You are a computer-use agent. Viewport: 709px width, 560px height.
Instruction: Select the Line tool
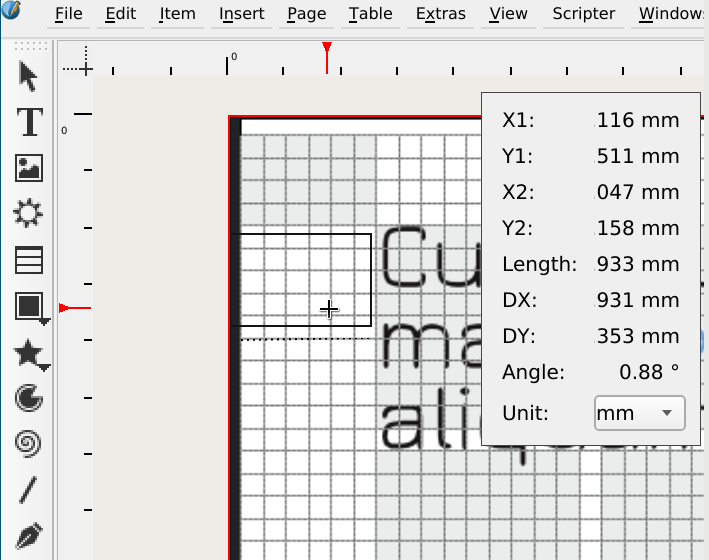(29, 490)
